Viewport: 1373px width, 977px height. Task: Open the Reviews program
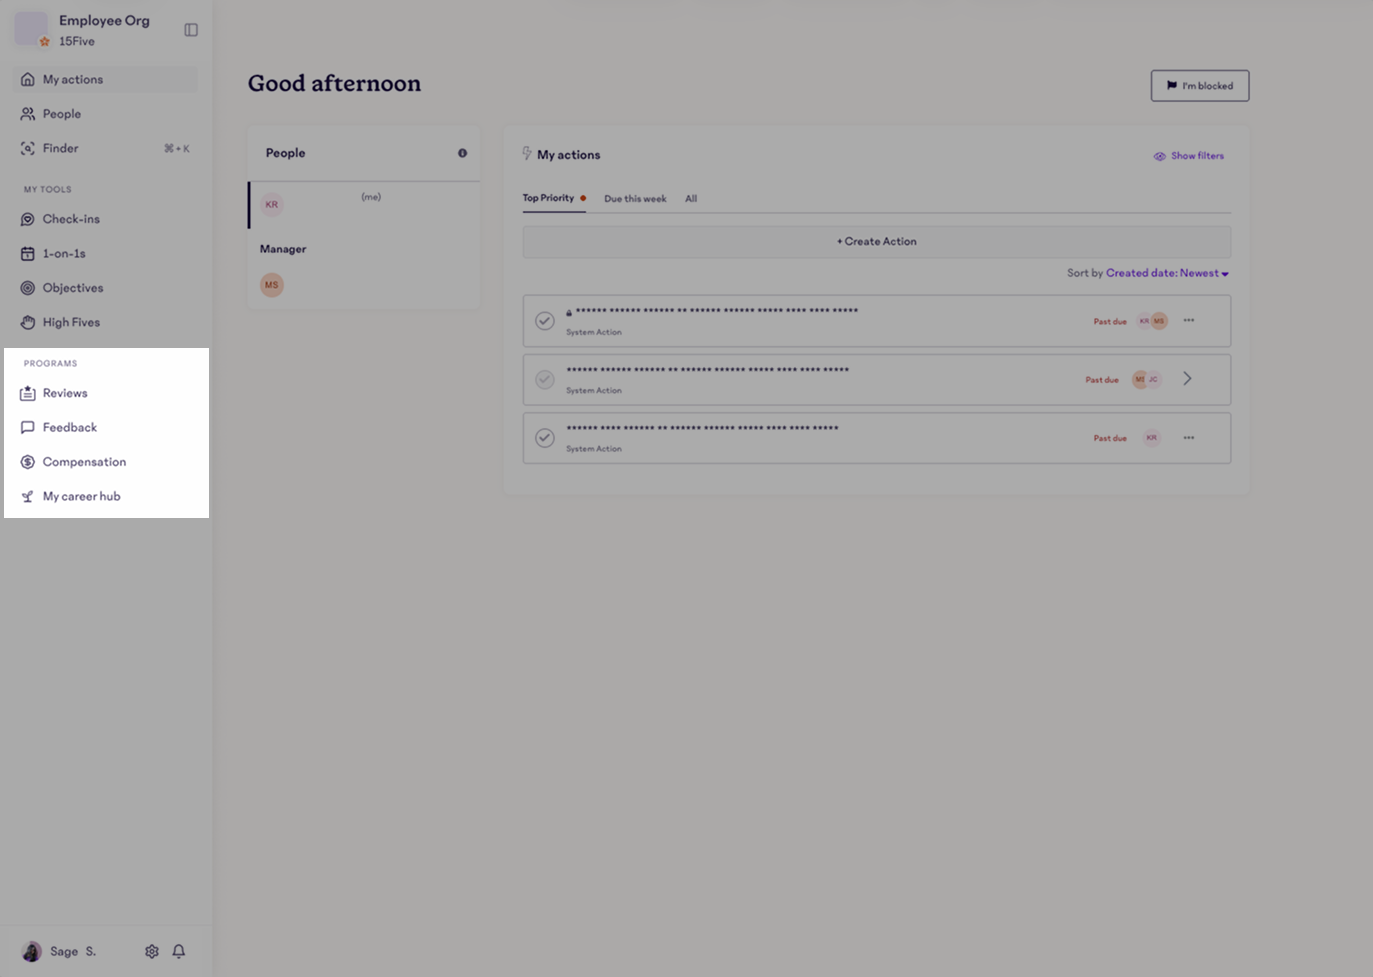coord(64,393)
